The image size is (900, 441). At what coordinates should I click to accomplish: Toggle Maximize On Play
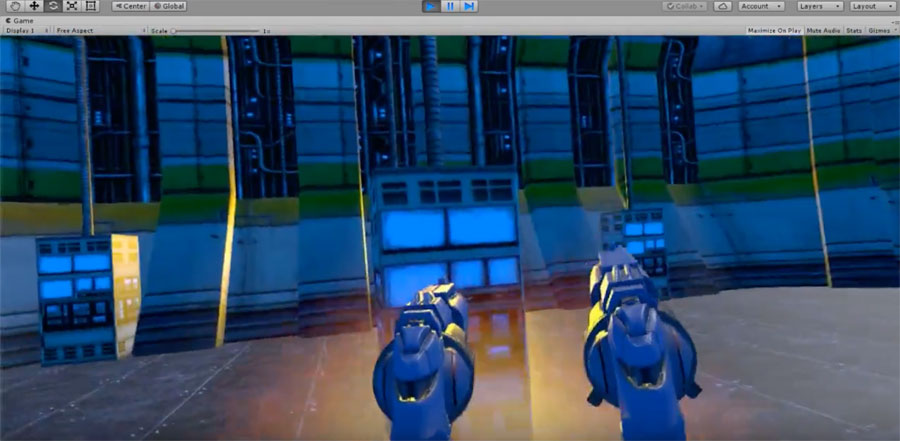774,30
